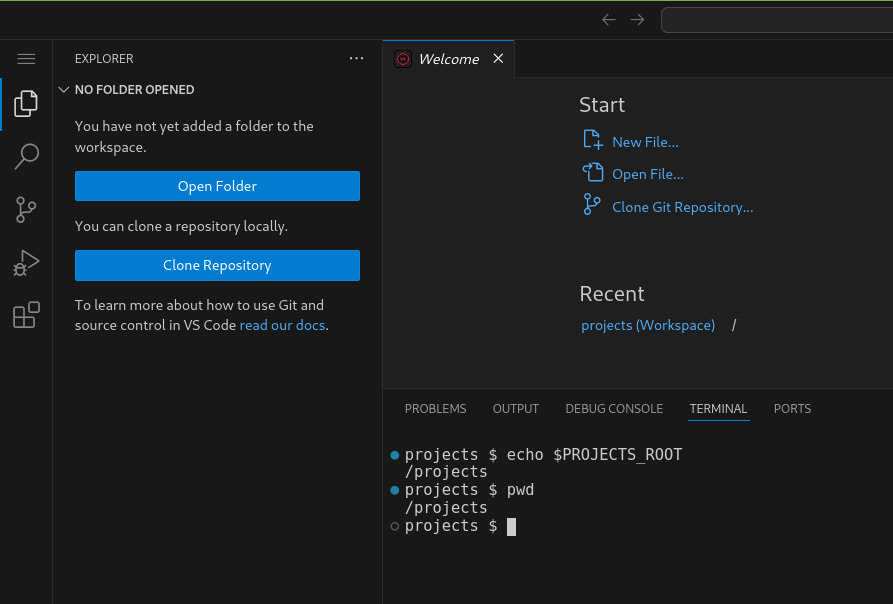Open Explorer's more actions ellipsis
893x604 pixels.
click(x=357, y=59)
